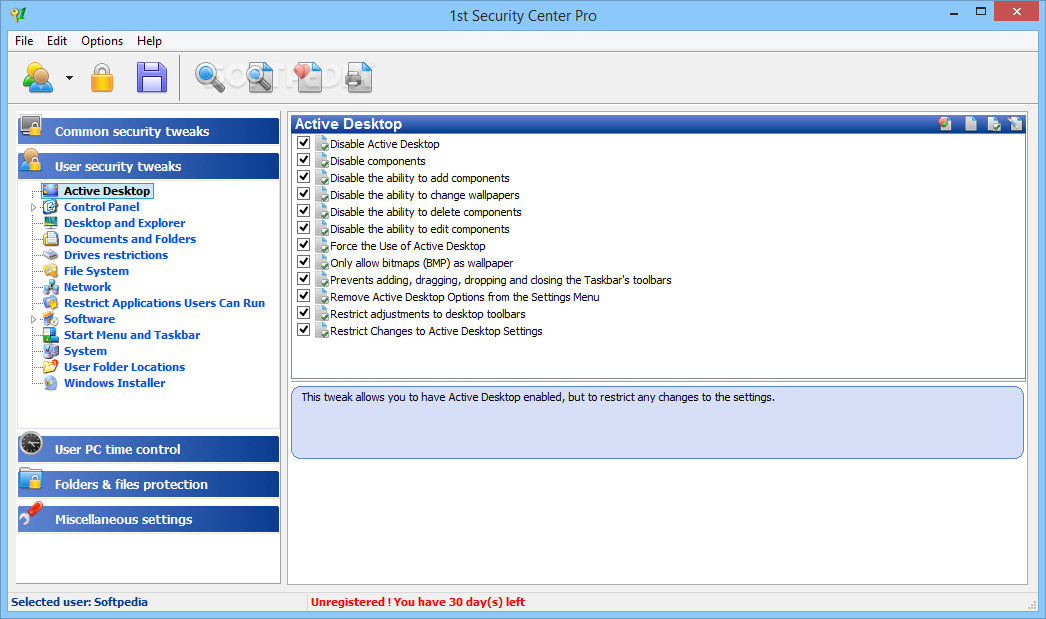
Task: Toggle Only allow bitmaps (BMP) as wallpaper
Action: tap(304, 262)
